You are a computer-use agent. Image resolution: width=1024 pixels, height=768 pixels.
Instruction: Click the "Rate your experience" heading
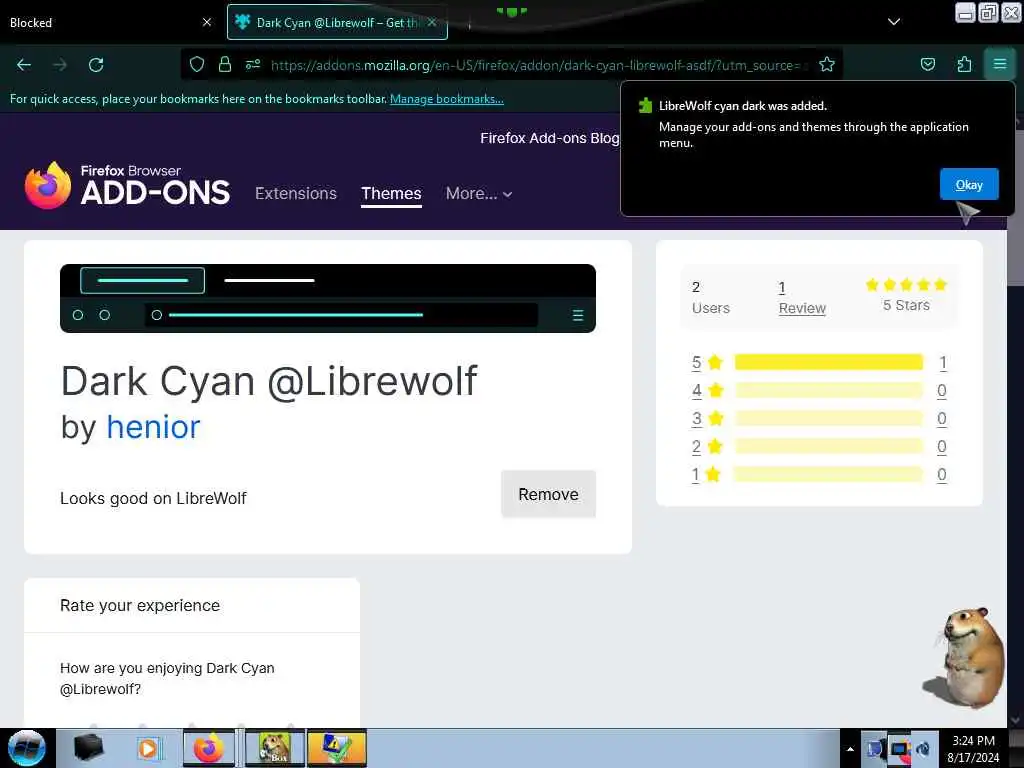[140, 605]
